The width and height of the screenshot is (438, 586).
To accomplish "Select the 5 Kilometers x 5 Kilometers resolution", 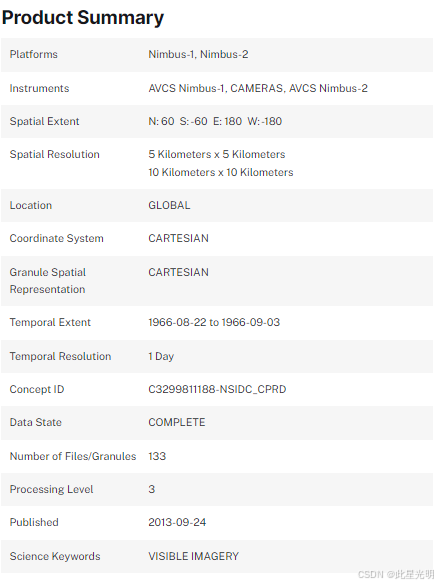I will pos(217,154).
